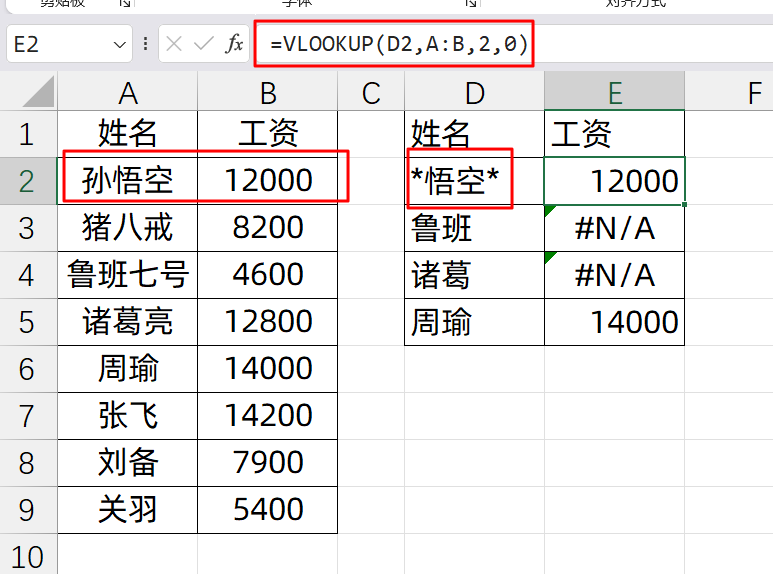The image size is (773, 574).
Task: Select row 1 header
Action: pos(28,134)
